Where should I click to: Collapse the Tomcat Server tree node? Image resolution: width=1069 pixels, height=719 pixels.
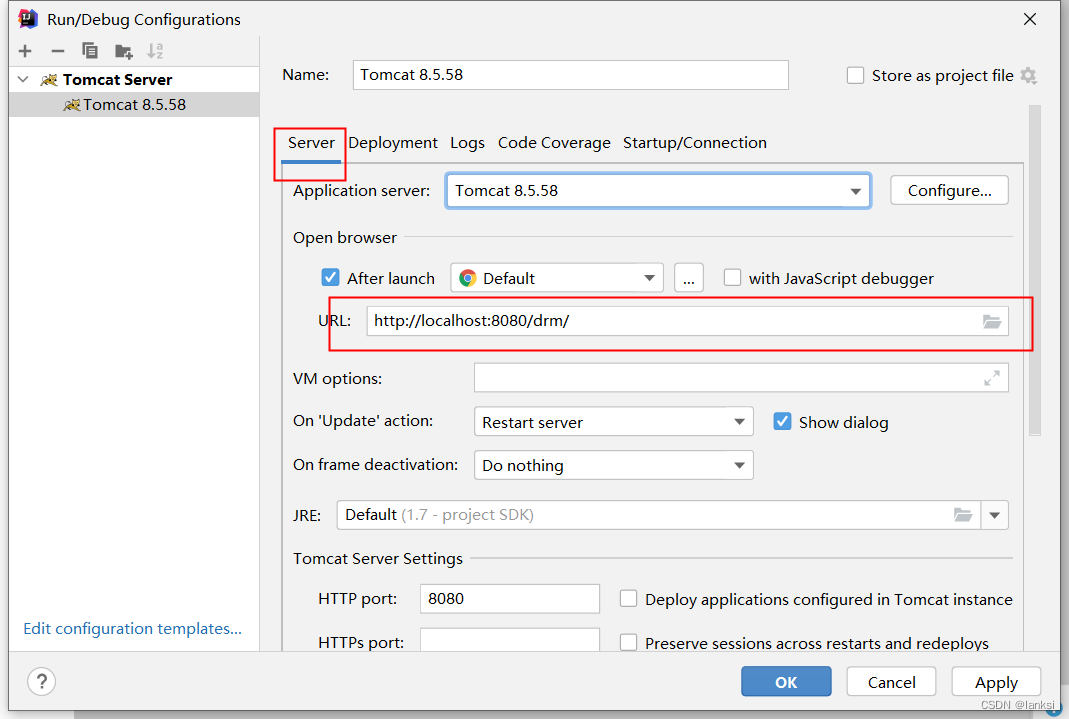pos(23,80)
